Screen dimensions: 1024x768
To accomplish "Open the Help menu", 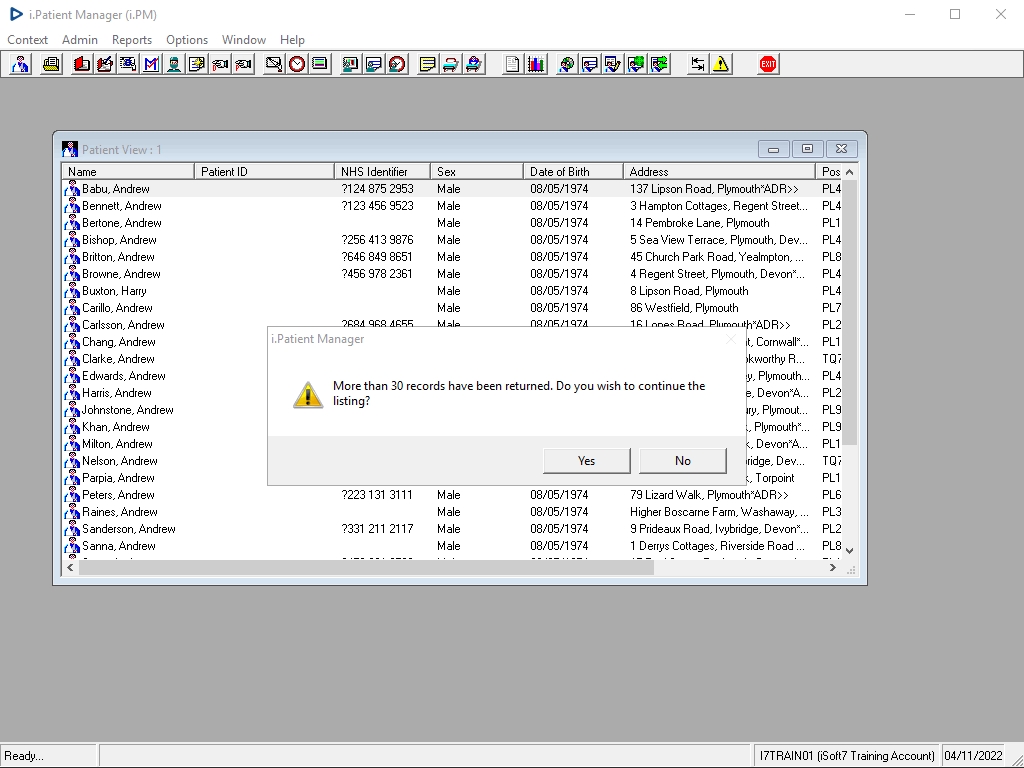I will (x=293, y=40).
